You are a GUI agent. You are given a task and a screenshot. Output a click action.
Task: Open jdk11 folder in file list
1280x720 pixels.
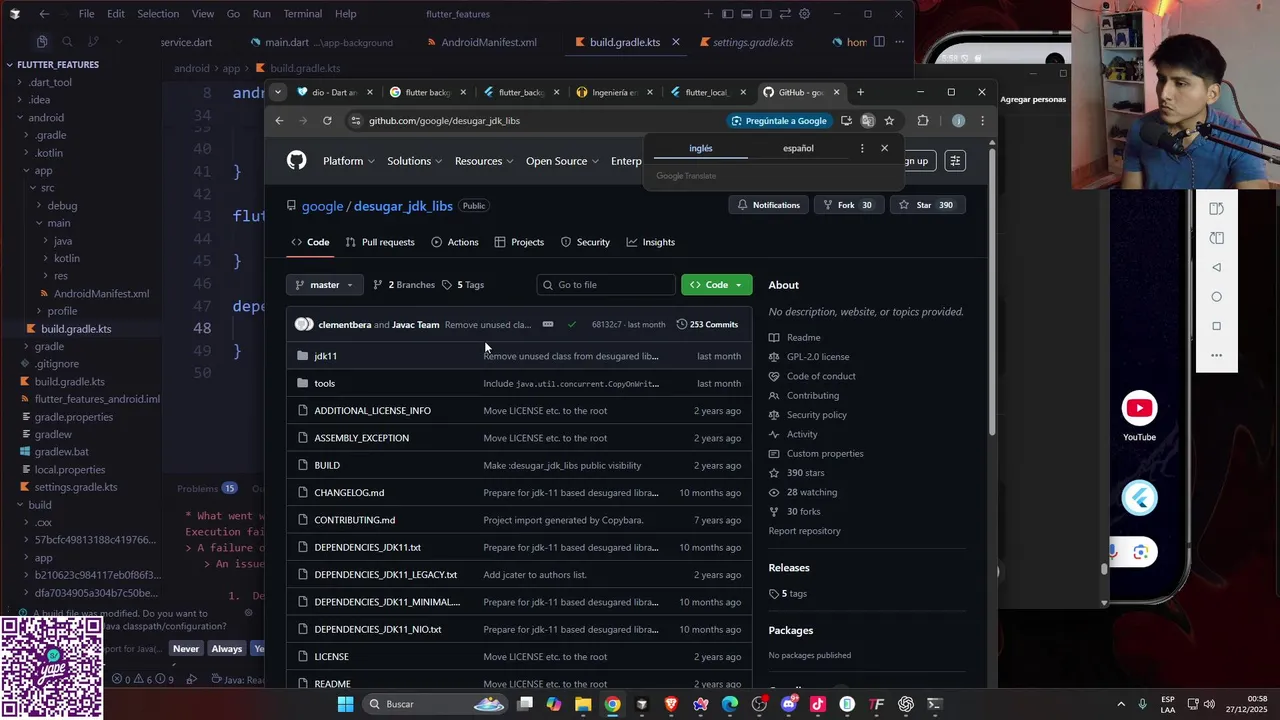[x=326, y=356]
